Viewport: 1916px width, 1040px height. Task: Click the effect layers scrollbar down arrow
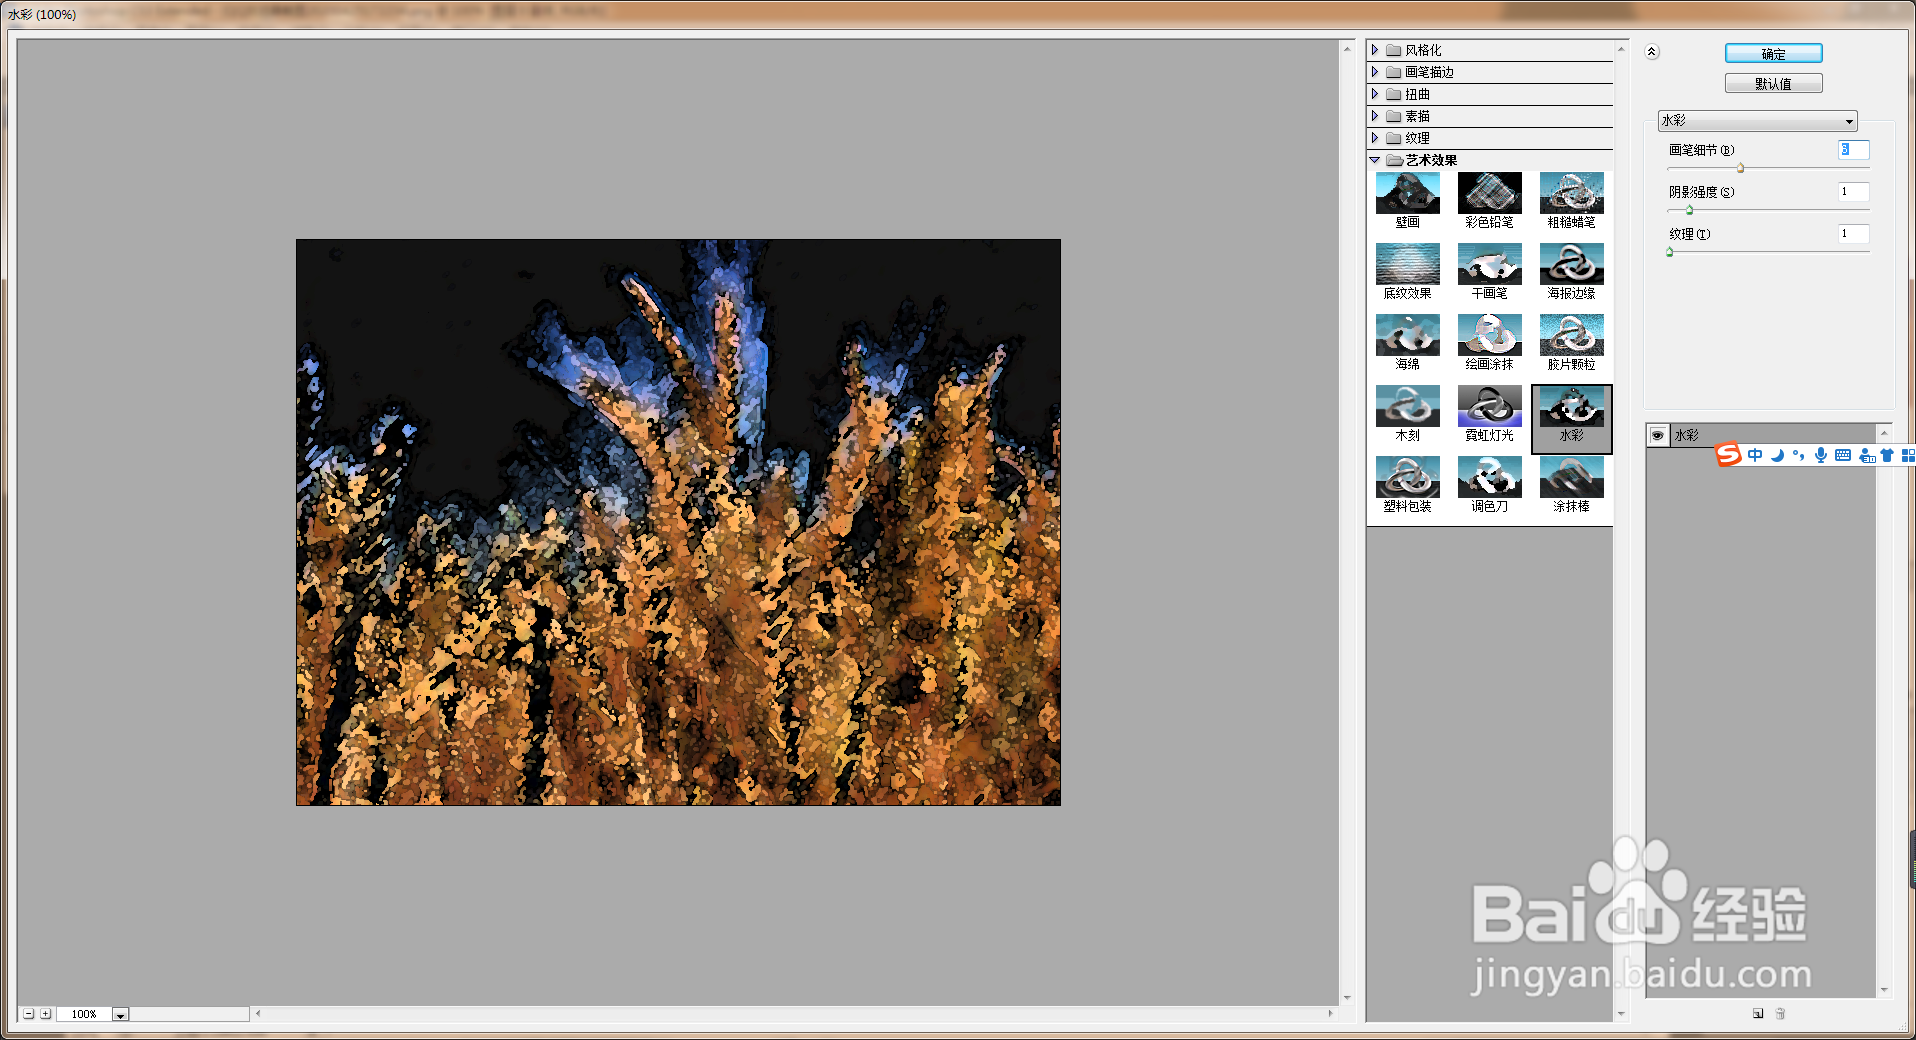1884,990
